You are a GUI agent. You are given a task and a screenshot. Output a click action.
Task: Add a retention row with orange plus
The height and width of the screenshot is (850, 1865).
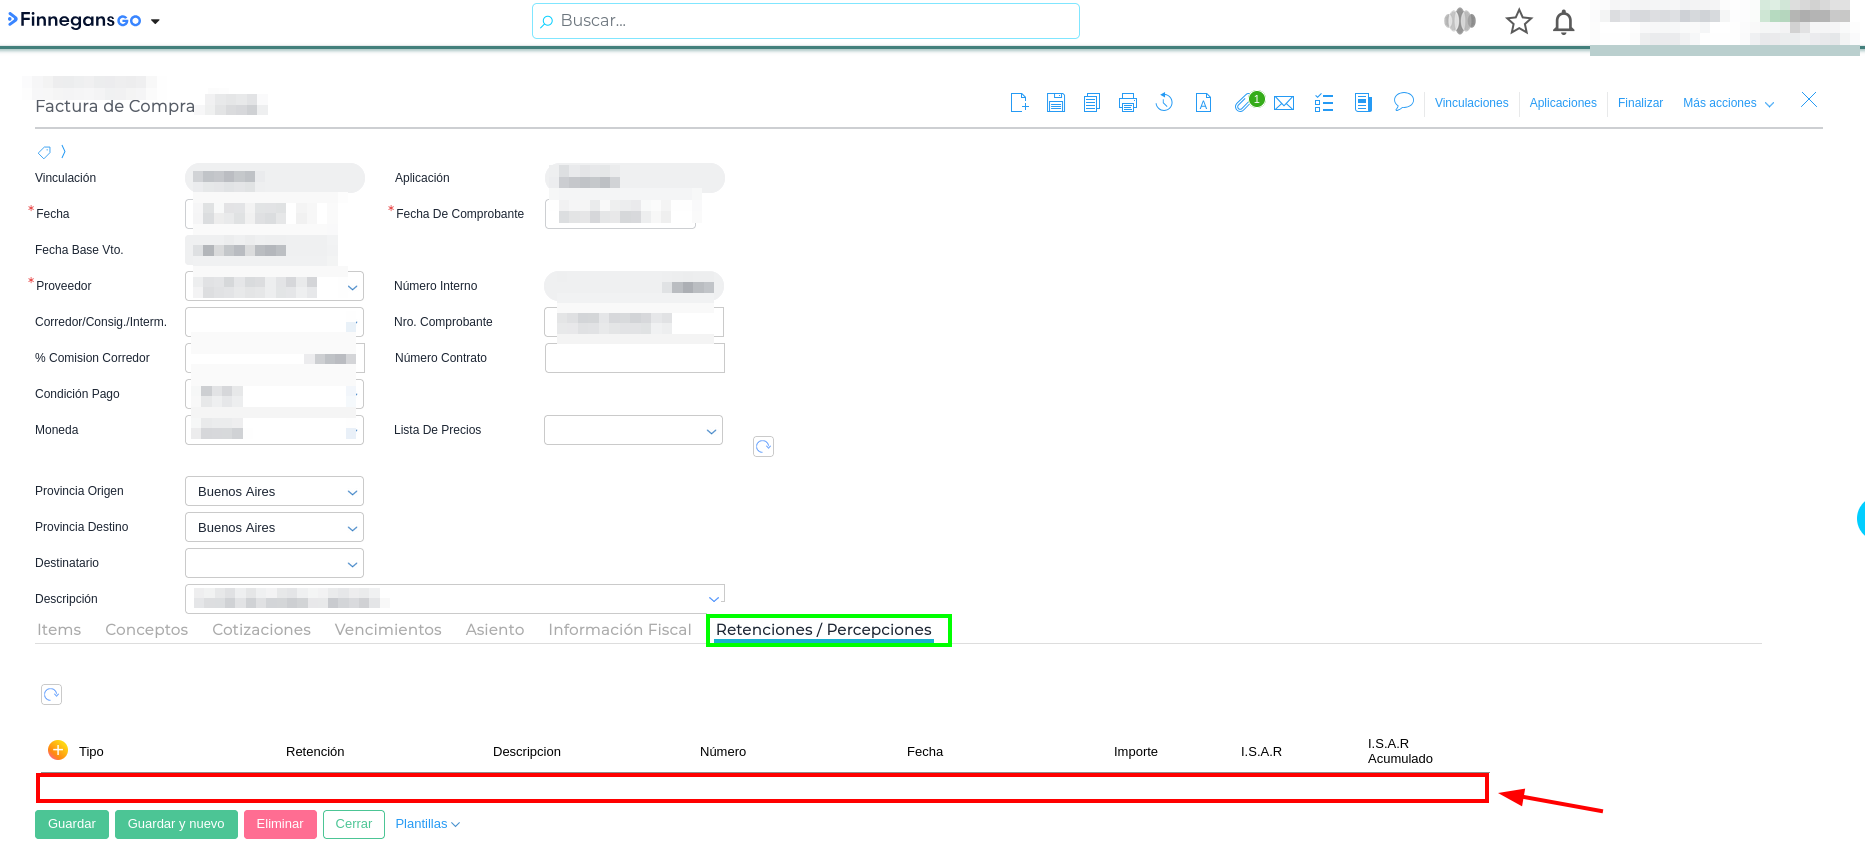click(58, 750)
